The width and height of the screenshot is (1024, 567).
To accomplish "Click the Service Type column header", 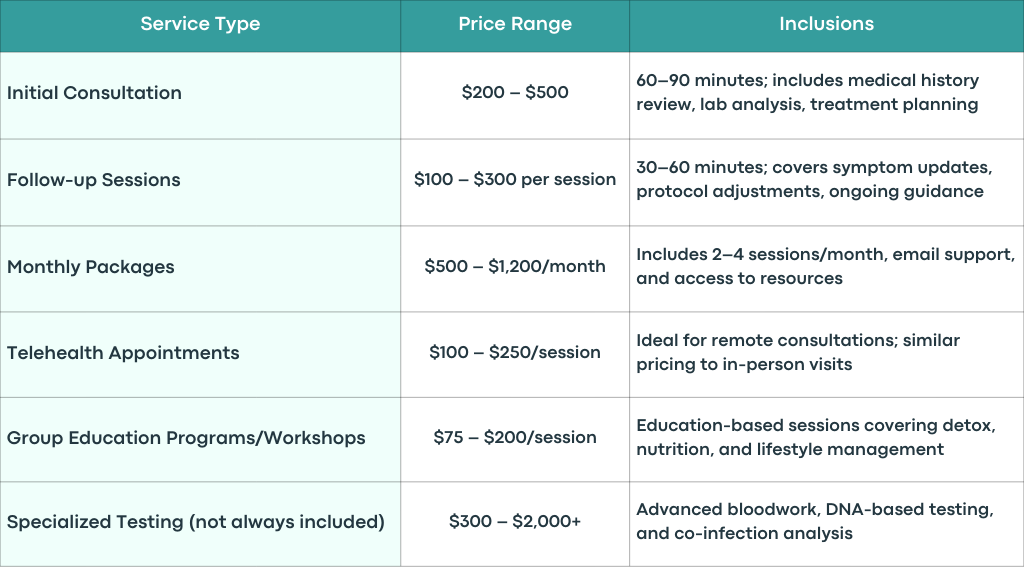I will [x=200, y=24].
